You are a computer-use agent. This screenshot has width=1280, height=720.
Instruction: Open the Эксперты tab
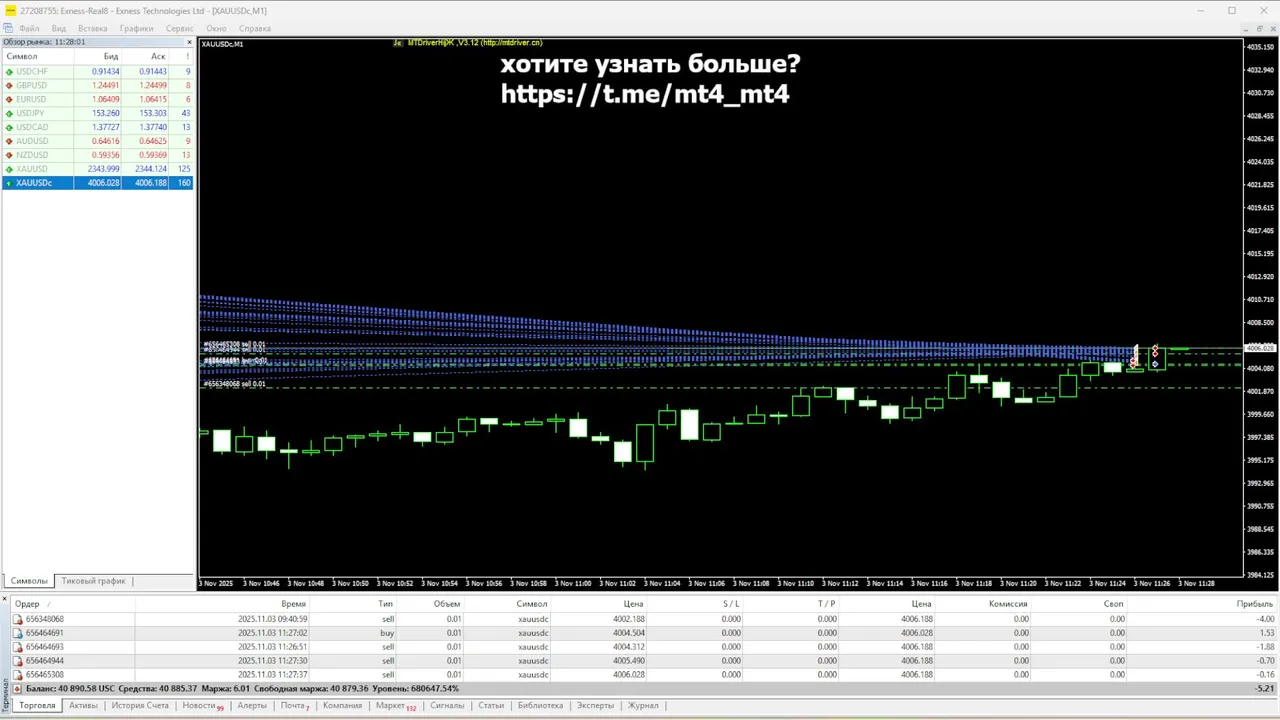tap(595, 706)
